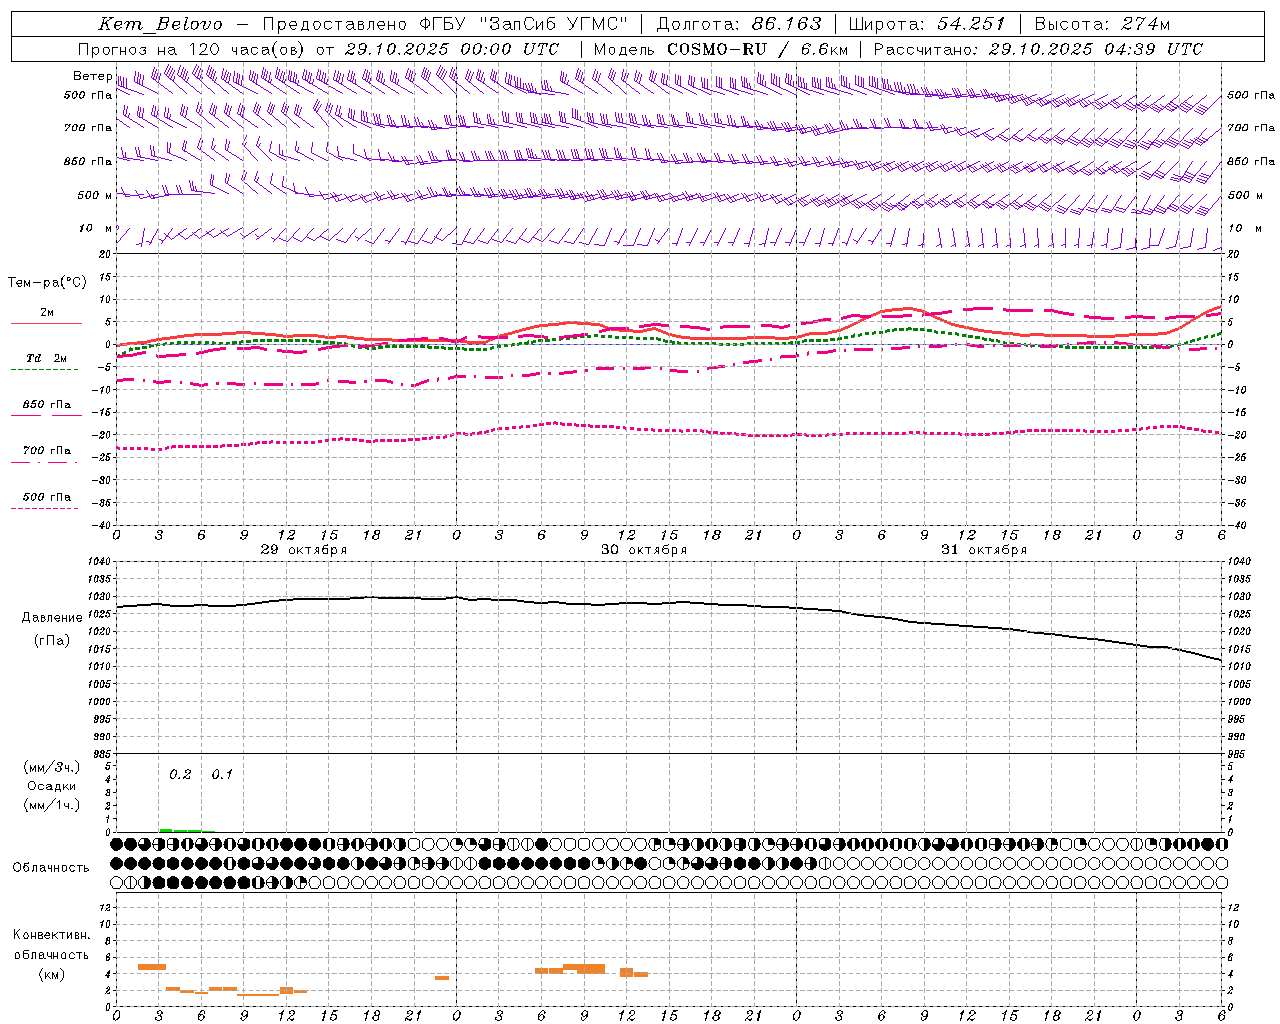The height and width of the screenshot is (1024, 1280).
Task: Click the 'Давление' pressure panel label
Action: pyautogui.click(x=52, y=618)
